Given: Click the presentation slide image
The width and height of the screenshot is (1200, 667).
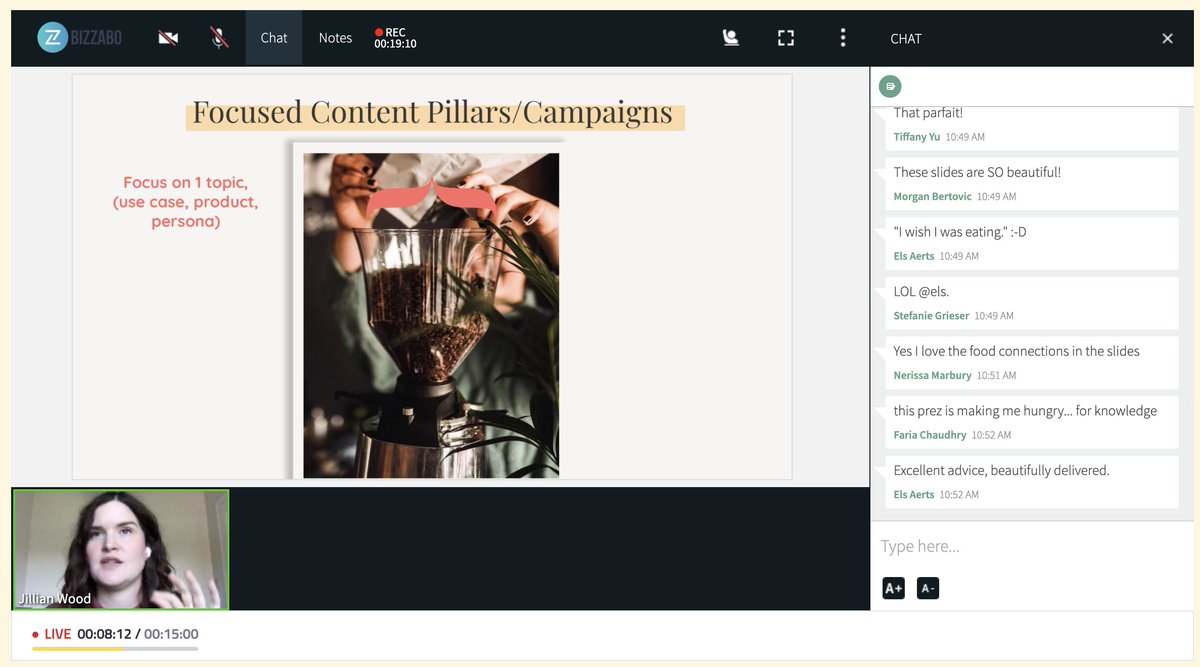Looking at the screenshot, I should pyautogui.click(x=431, y=315).
